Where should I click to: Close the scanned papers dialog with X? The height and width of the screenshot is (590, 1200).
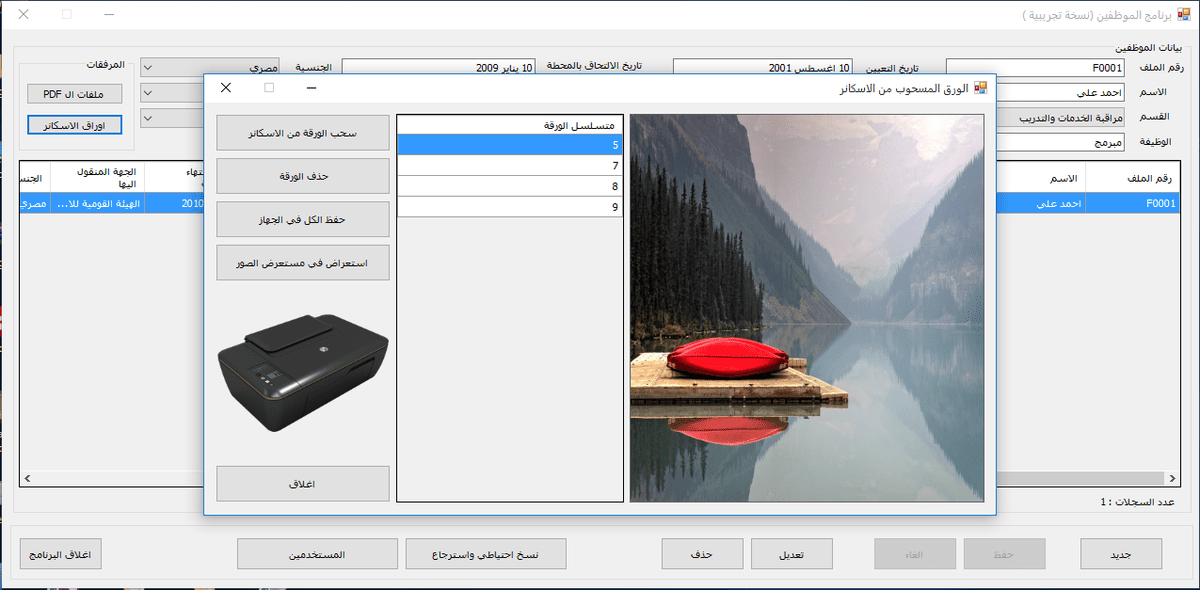tap(226, 88)
